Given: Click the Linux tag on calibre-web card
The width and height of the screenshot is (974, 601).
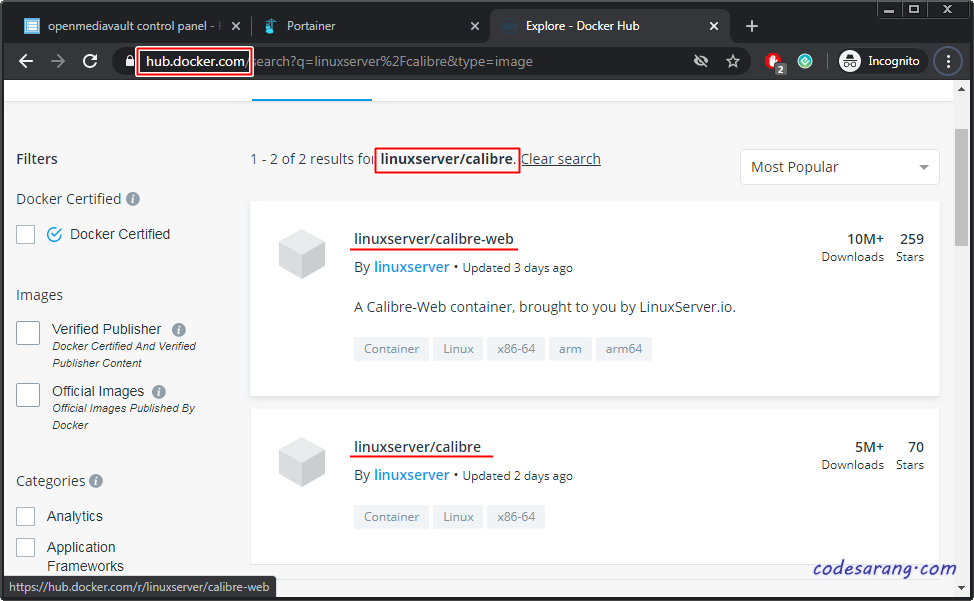Looking at the screenshot, I should tap(458, 349).
